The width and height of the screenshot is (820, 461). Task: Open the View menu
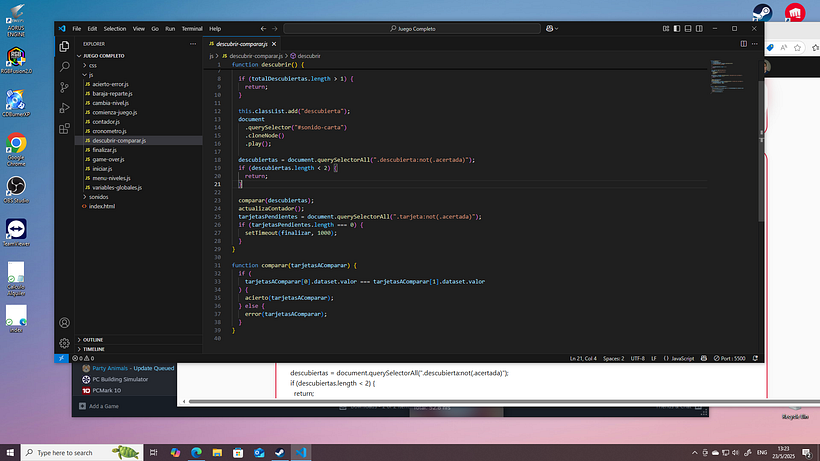(x=139, y=29)
